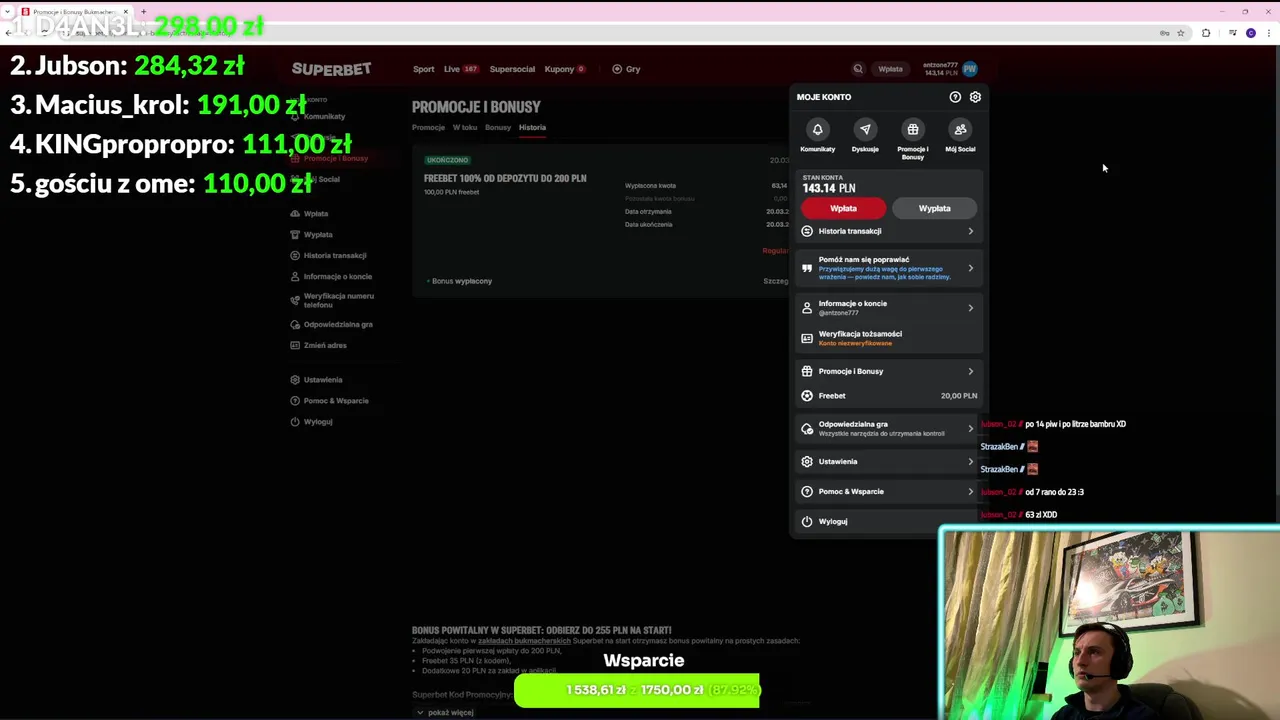Switch to the Bonusy tab

pos(498,127)
